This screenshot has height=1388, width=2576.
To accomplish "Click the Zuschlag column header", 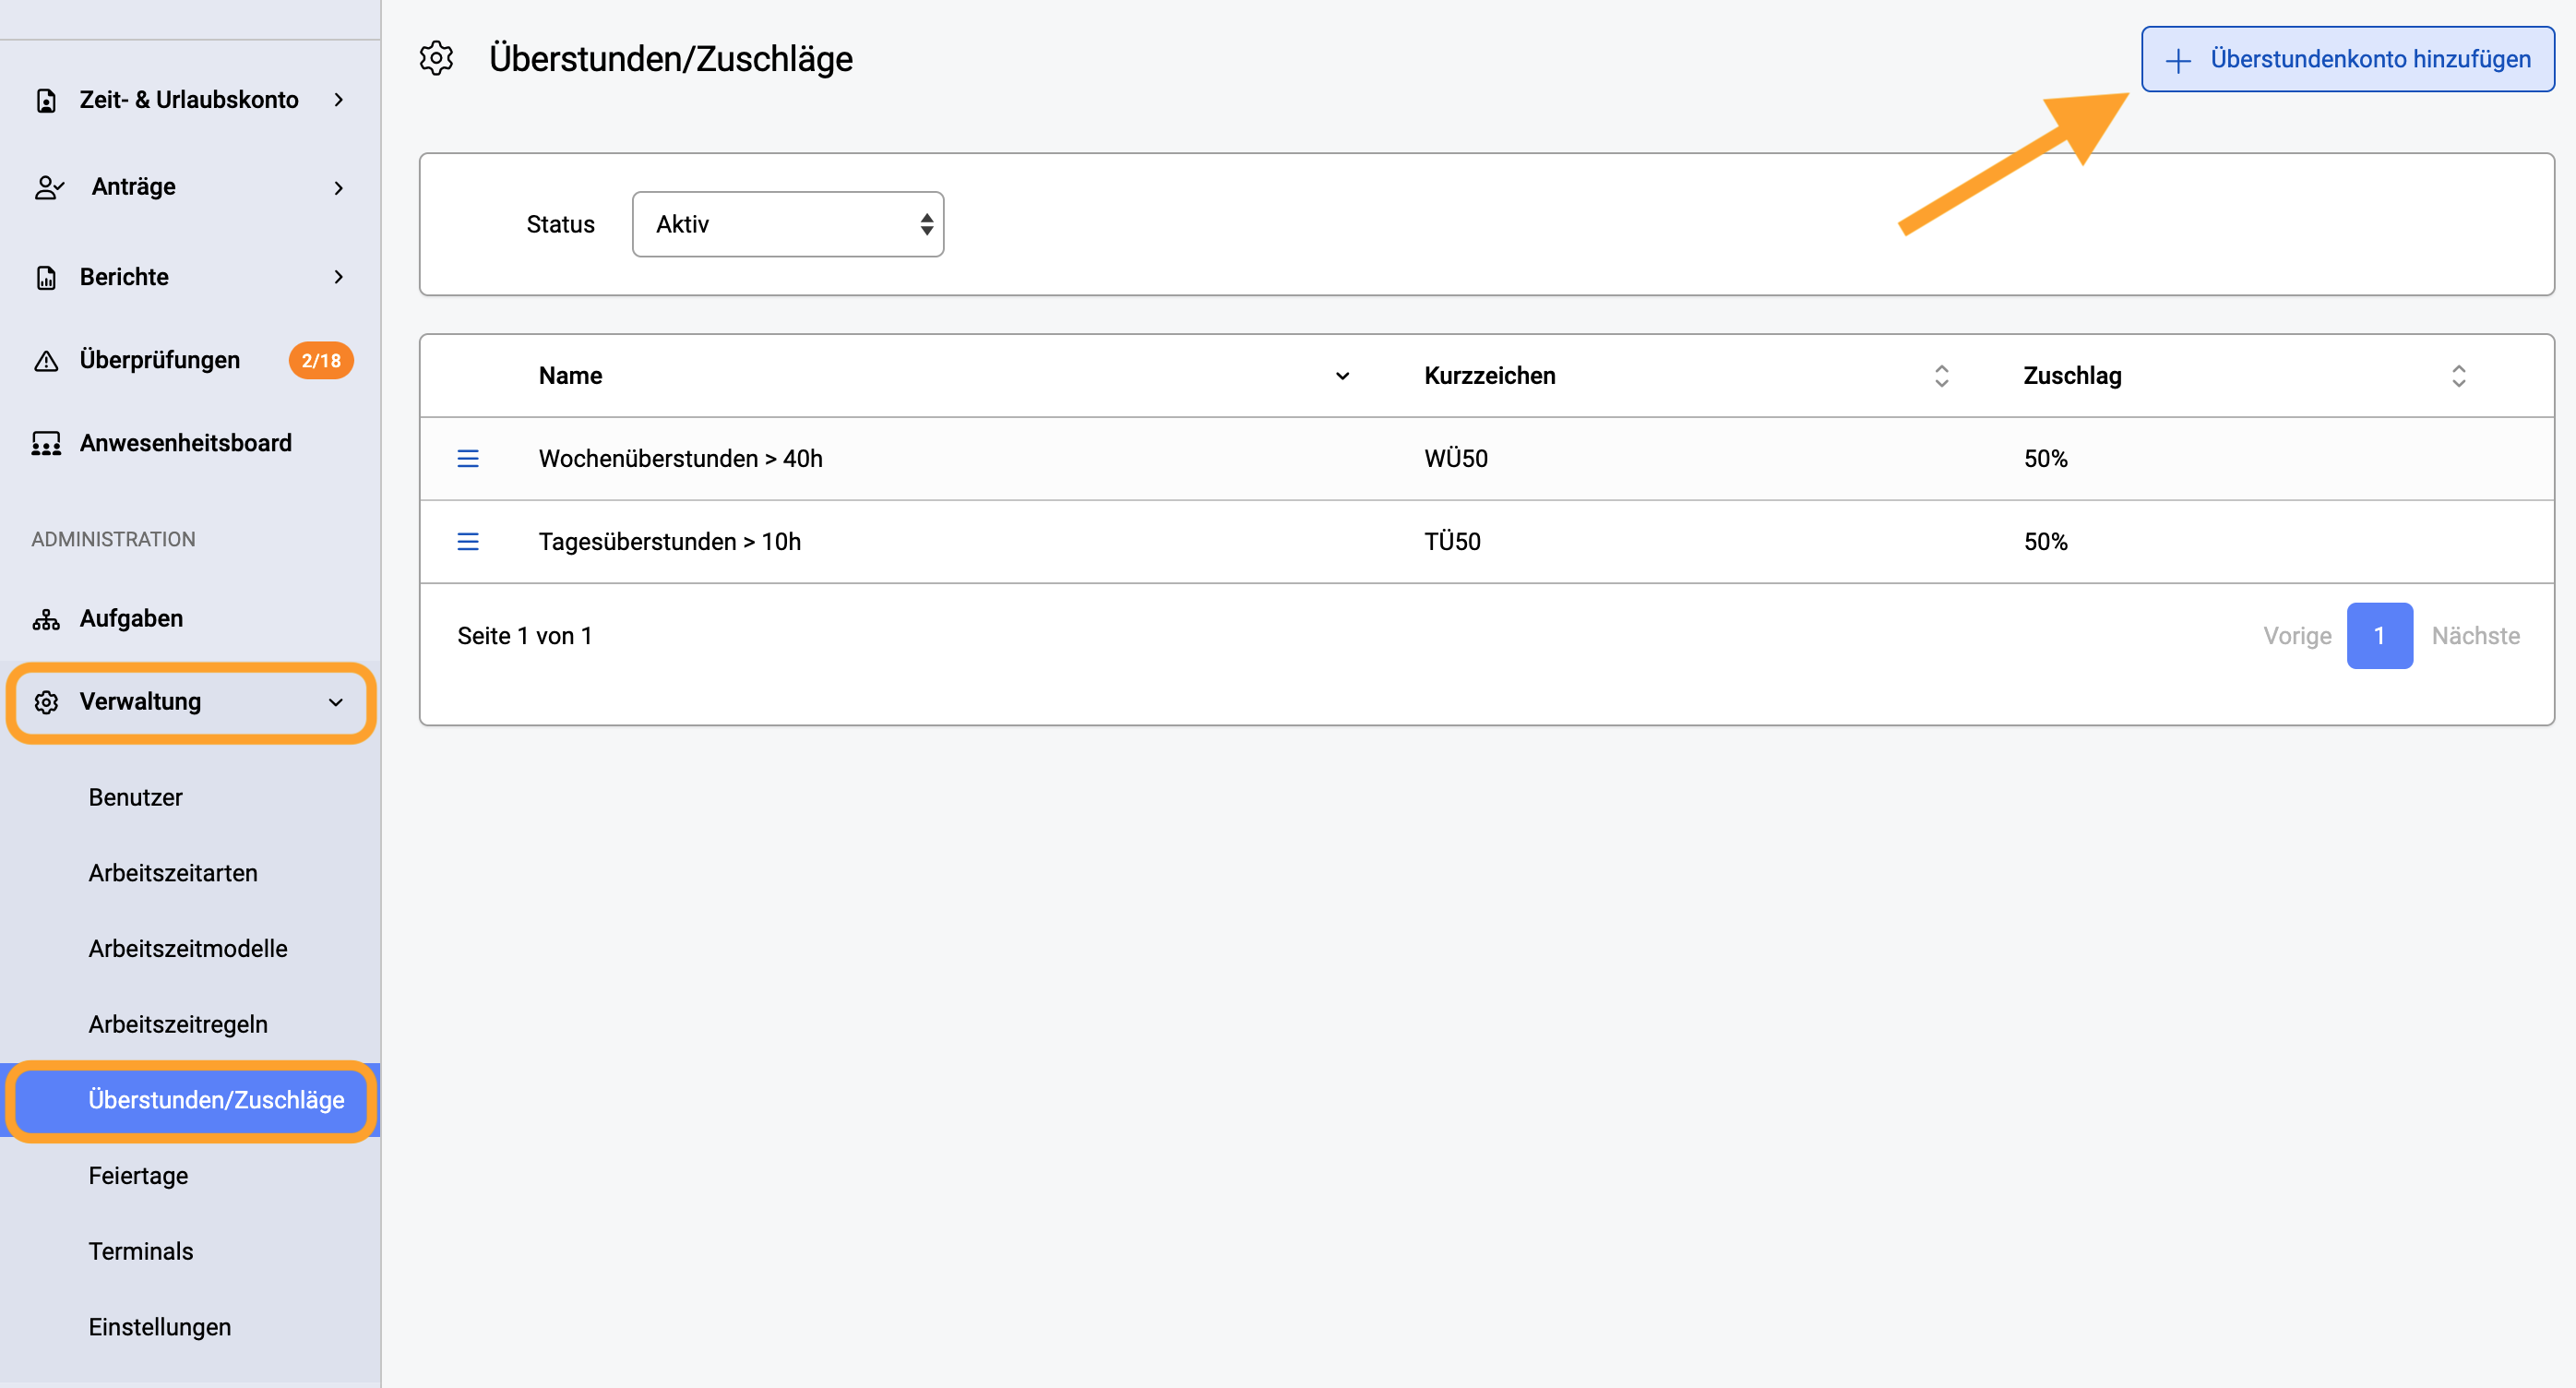I will 2072,376.
